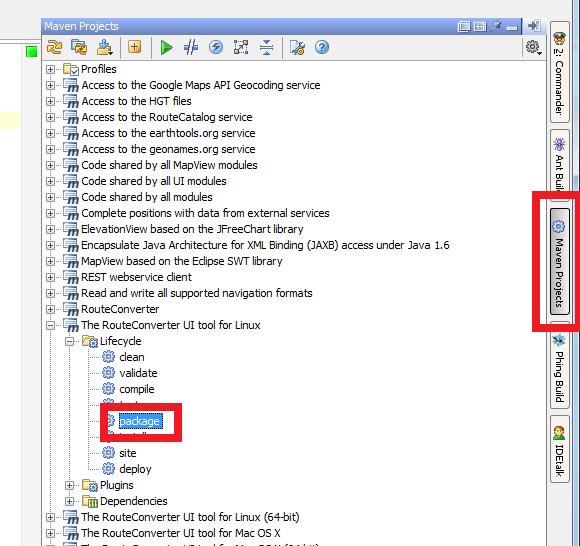
Task: Click the Reimport All Maven Projects icon
Action: 55,47
